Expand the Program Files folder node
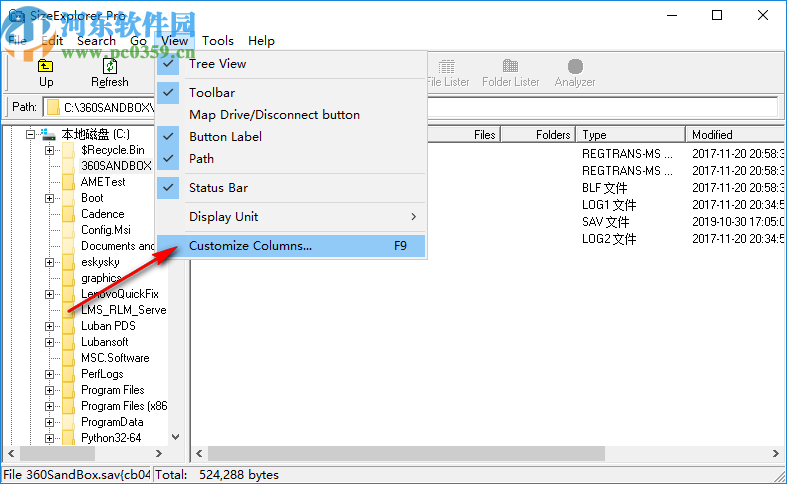Image resolution: width=787 pixels, height=484 pixels. 49,390
